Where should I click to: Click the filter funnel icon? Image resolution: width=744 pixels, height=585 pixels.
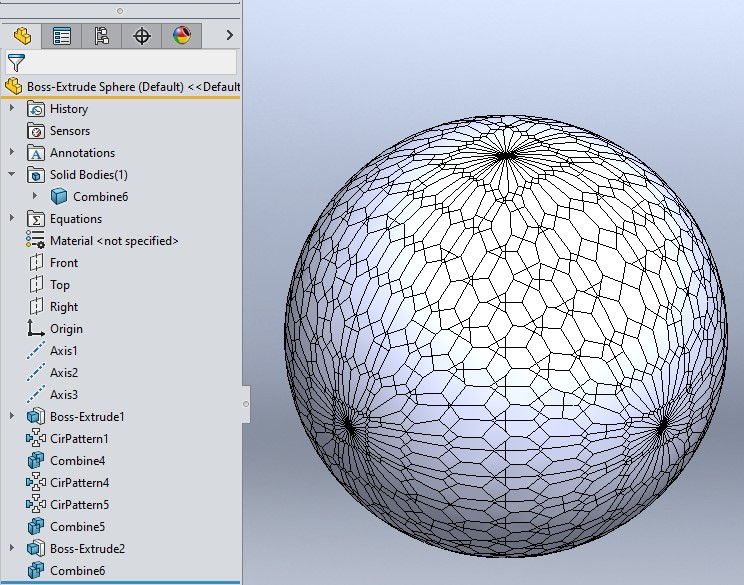click(17, 63)
